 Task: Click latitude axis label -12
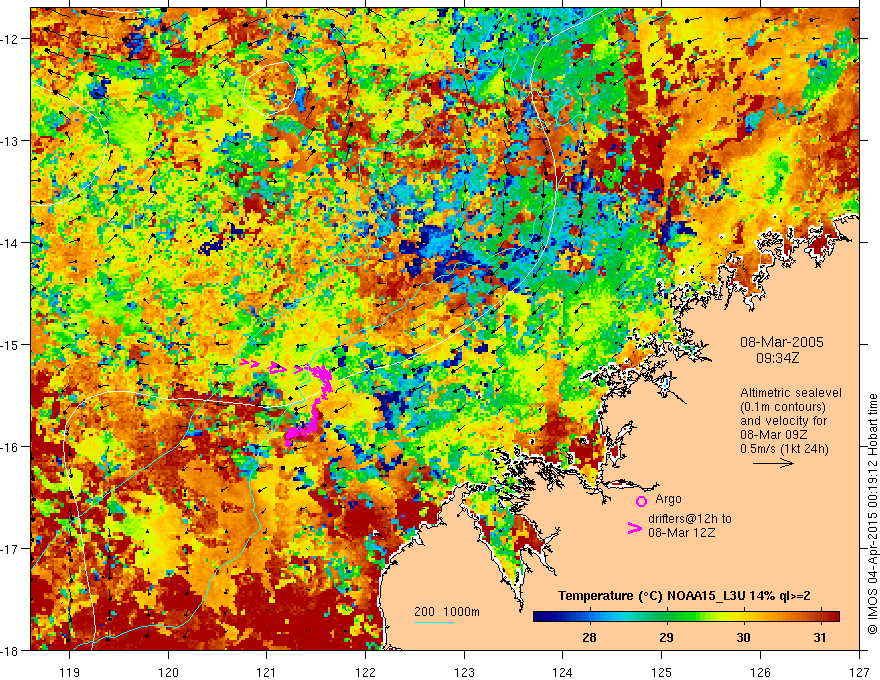tap(10, 39)
